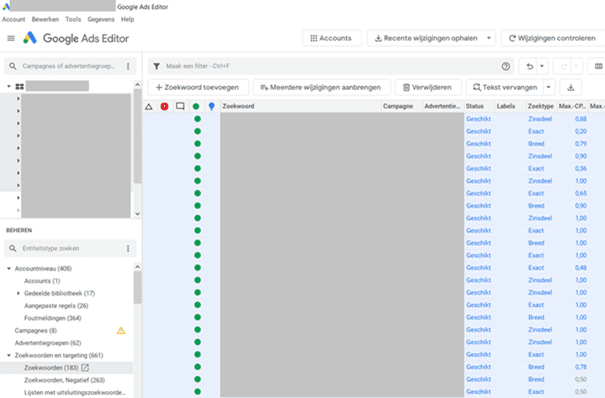Click the Google Ads Editor logo
Image resolution: width=605 pixels, height=398 pixels.
click(x=30, y=38)
